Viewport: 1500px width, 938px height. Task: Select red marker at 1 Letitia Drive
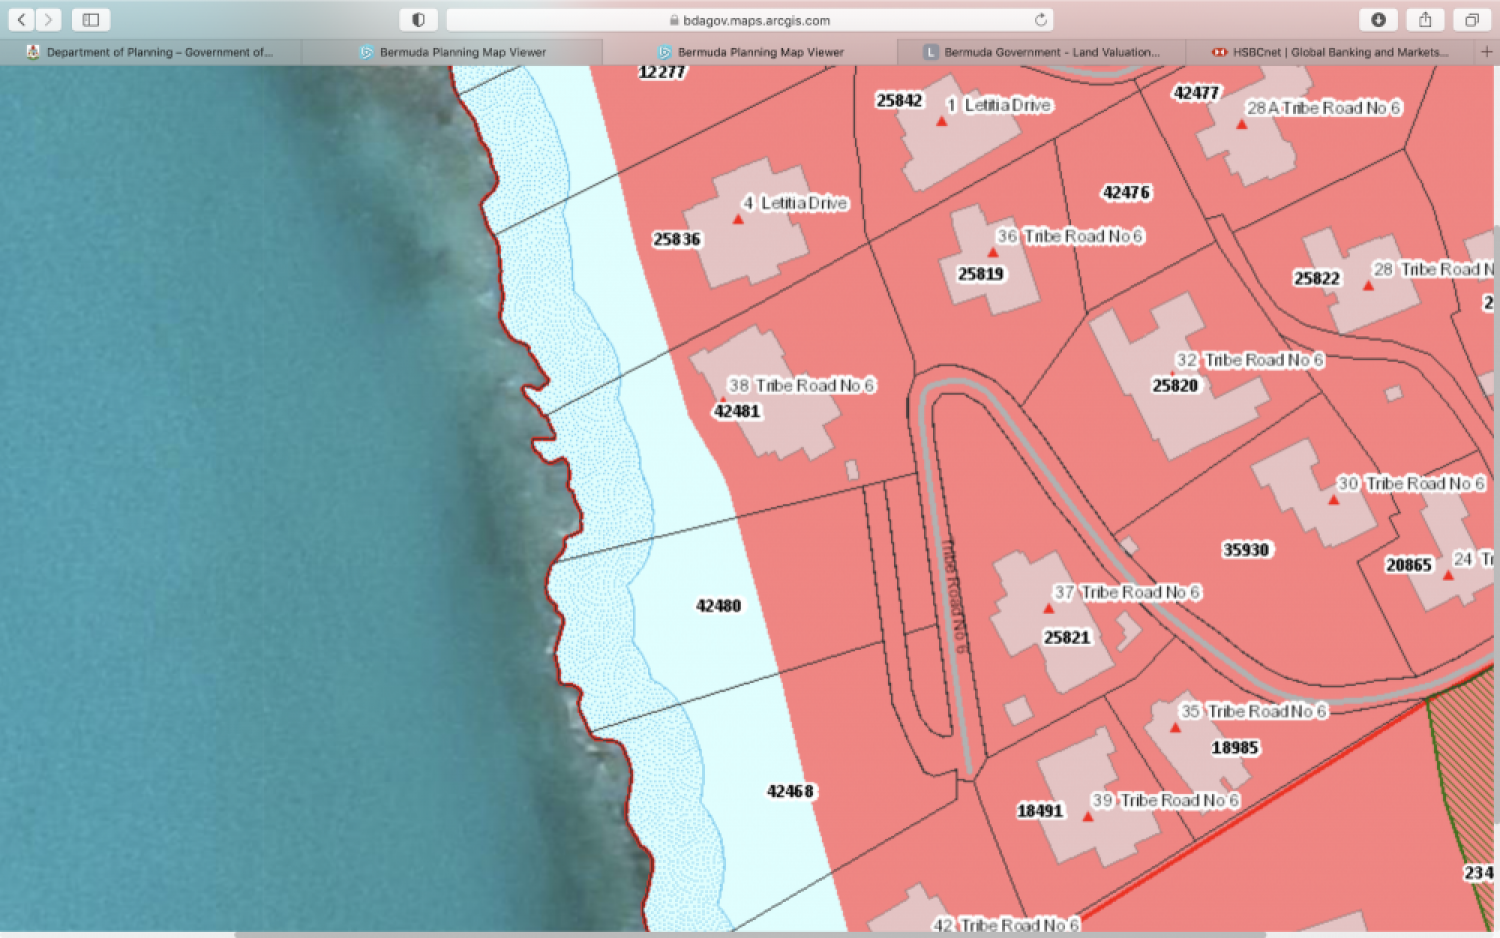click(941, 121)
